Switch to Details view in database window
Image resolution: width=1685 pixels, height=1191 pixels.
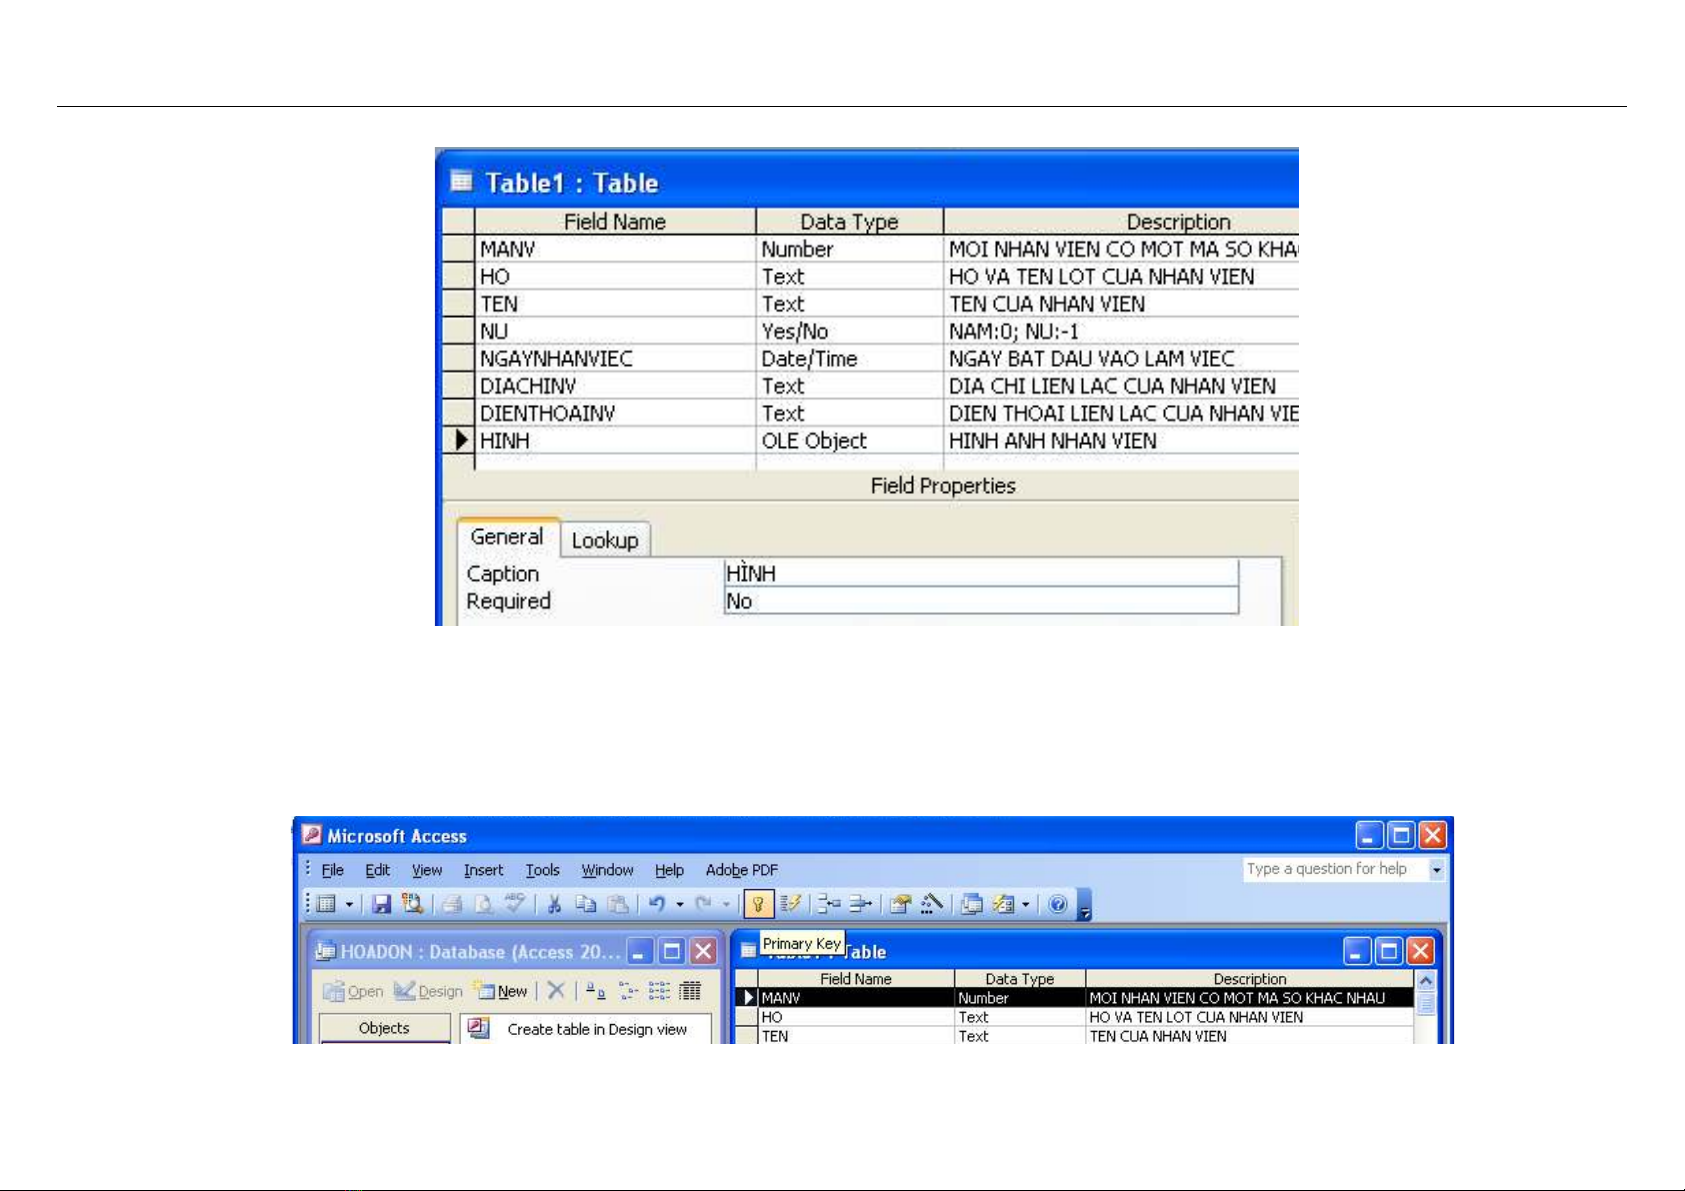[x=690, y=991]
